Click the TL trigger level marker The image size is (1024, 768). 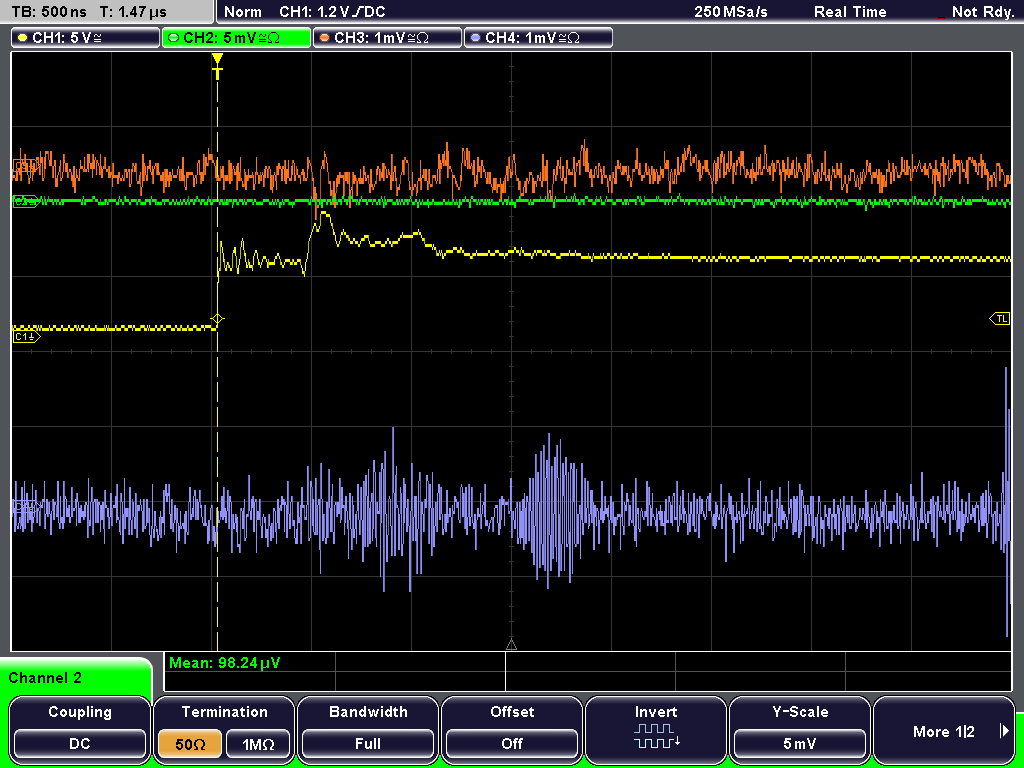tap(1000, 319)
